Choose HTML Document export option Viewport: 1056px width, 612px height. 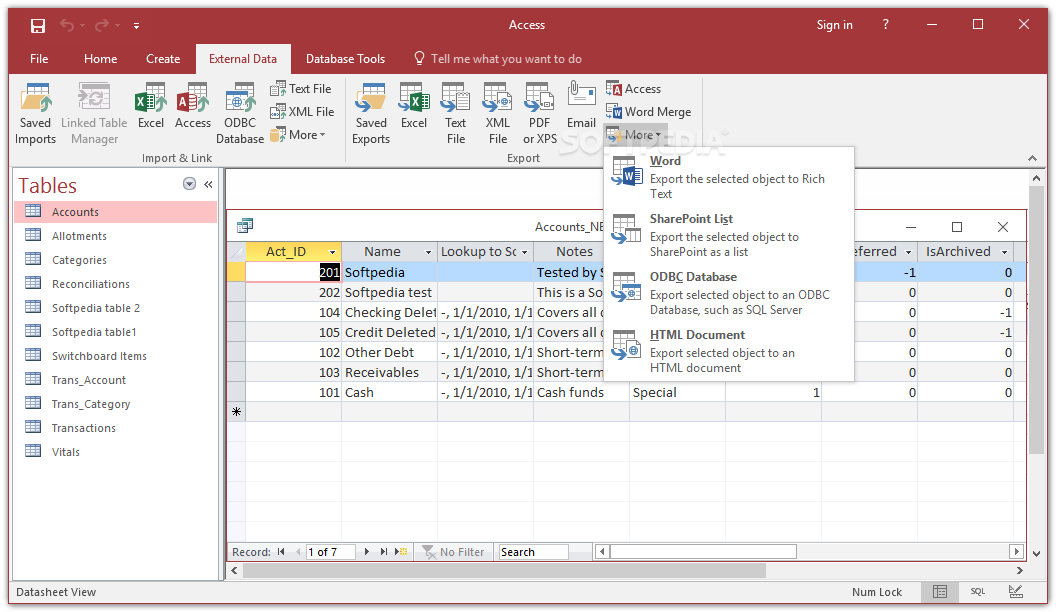729,351
